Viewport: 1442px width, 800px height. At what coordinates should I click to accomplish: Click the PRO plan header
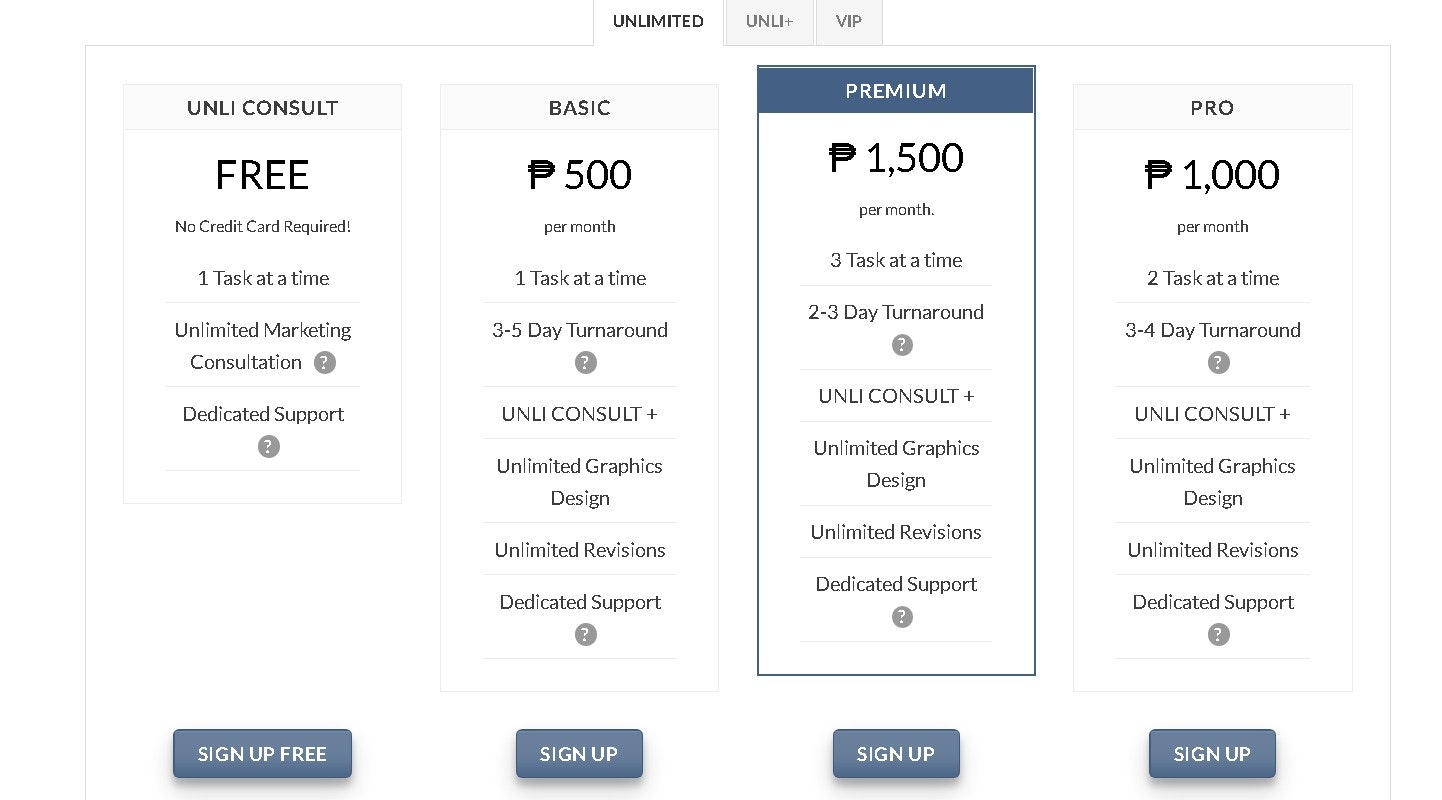[1212, 107]
